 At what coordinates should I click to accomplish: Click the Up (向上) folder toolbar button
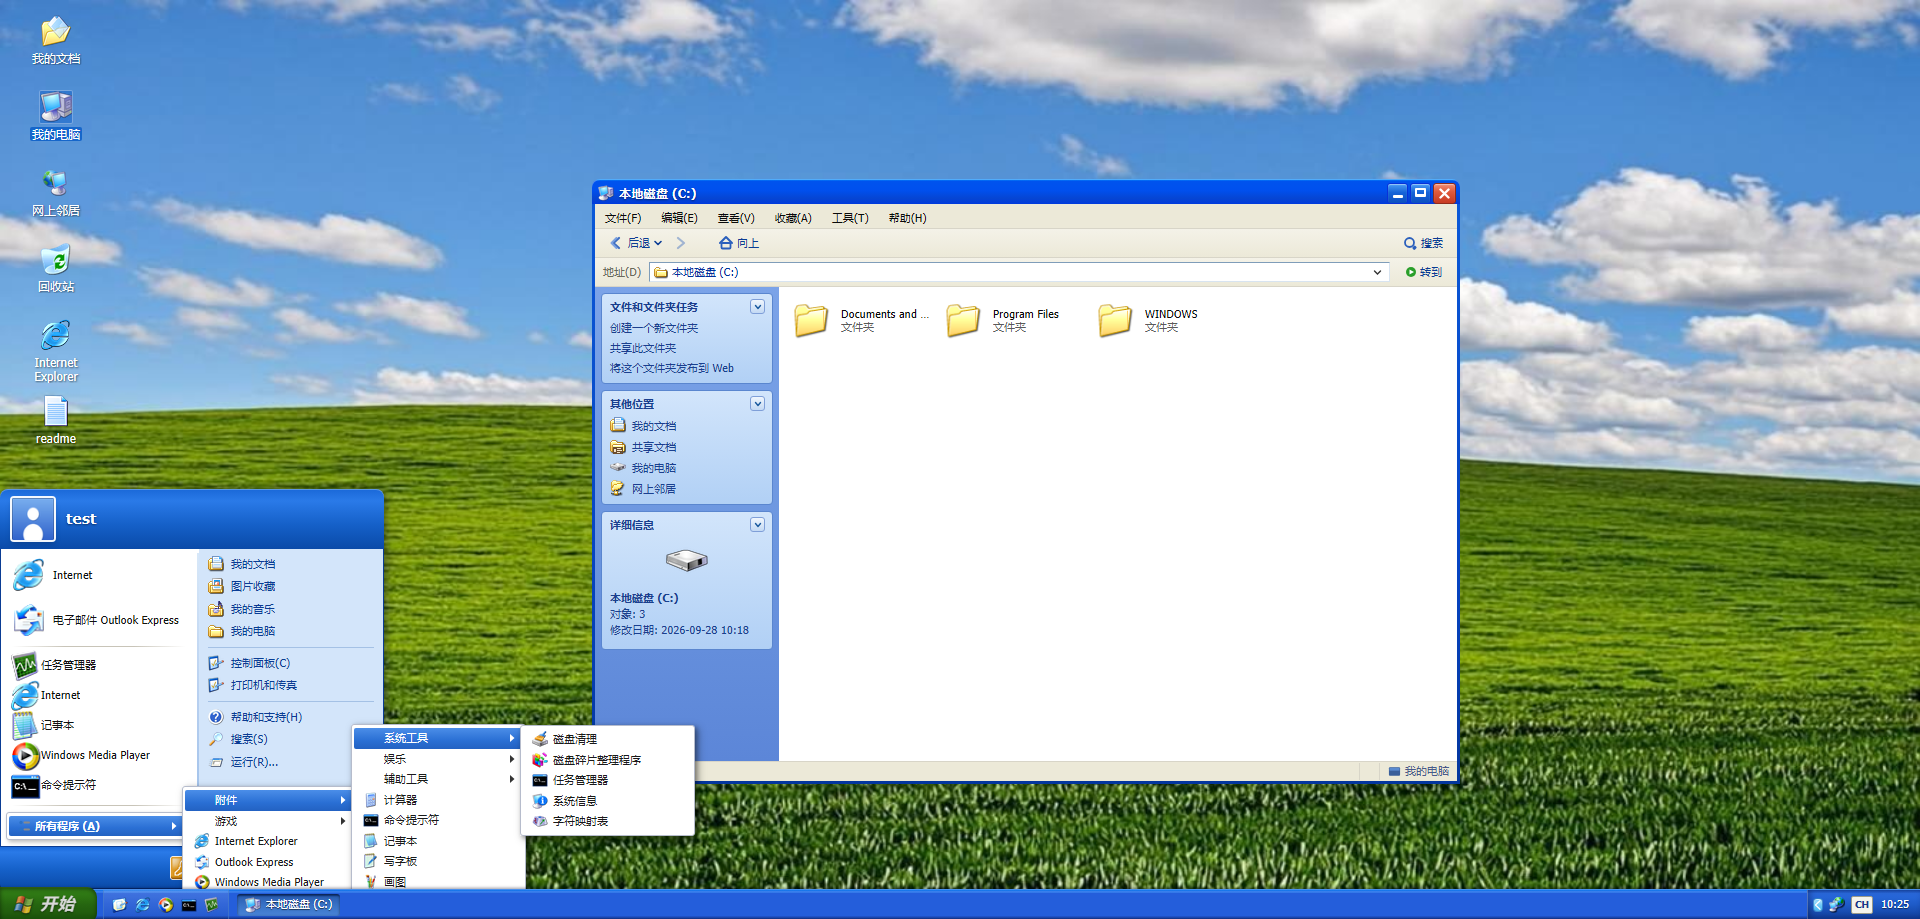pyautogui.click(x=739, y=243)
